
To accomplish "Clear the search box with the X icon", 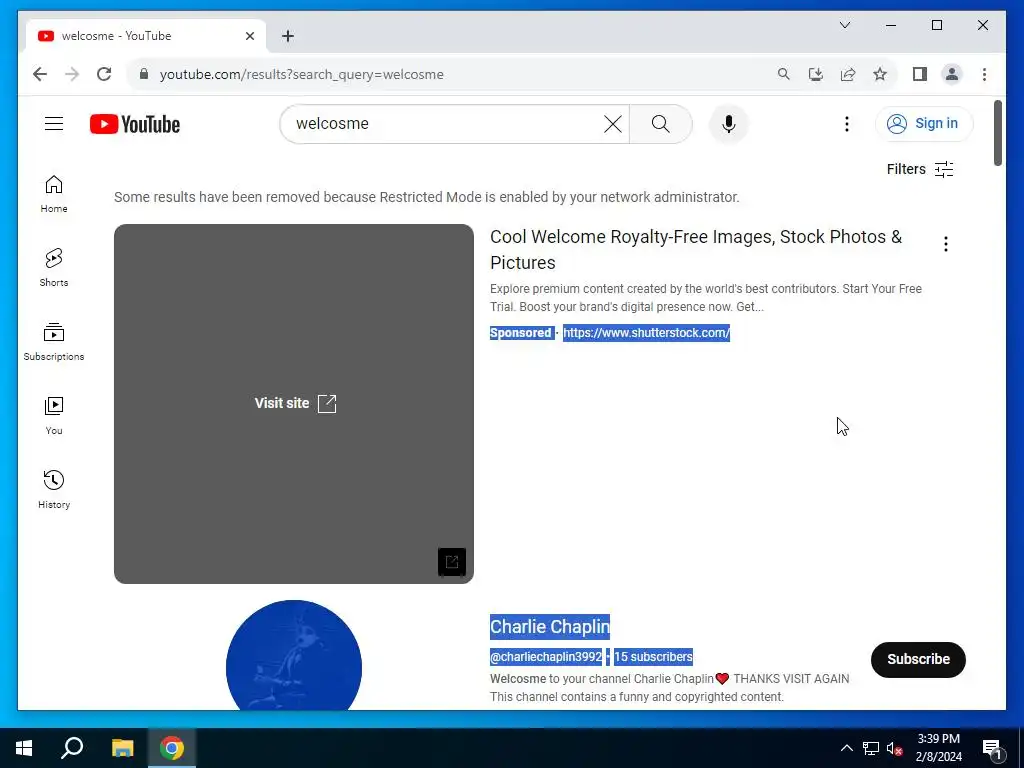I will 613,124.
